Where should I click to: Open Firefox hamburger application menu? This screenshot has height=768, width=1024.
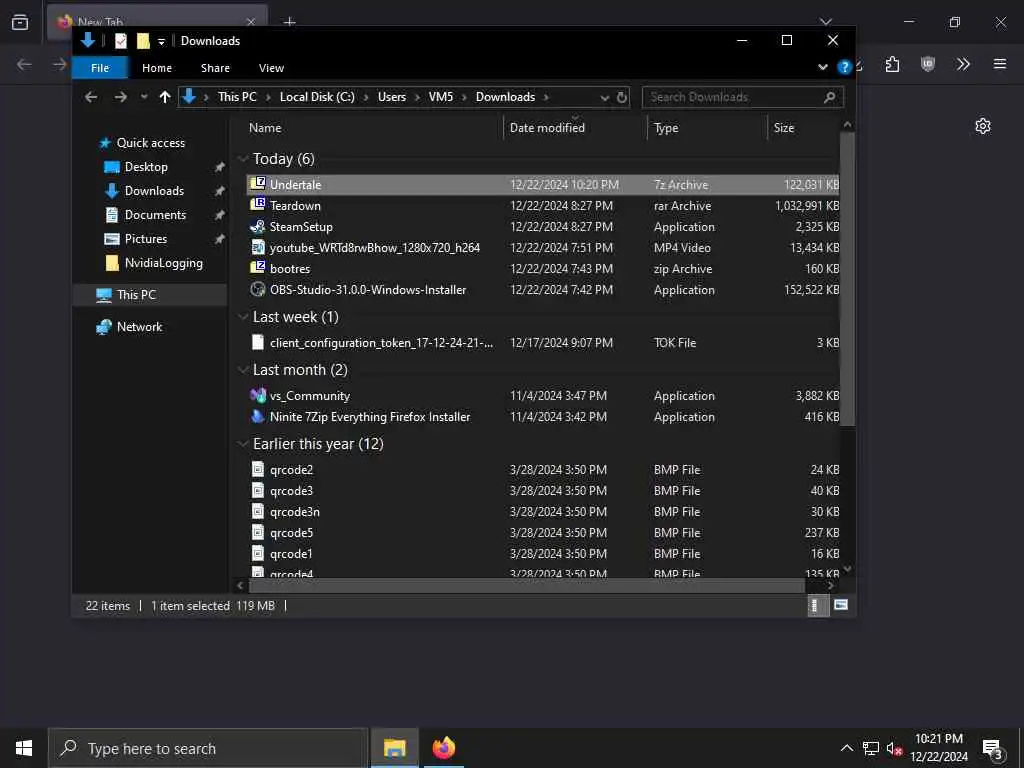[1000, 64]
